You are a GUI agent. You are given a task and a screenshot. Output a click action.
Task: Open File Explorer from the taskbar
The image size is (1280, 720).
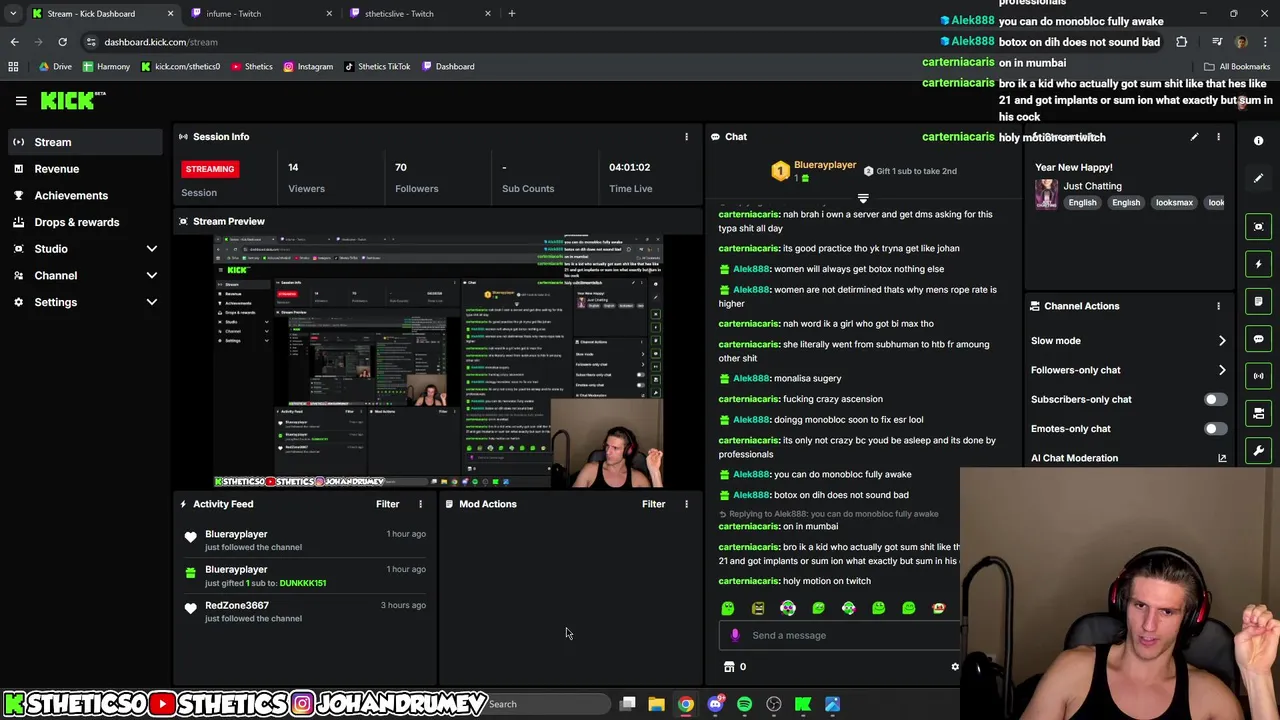(656, 704)
